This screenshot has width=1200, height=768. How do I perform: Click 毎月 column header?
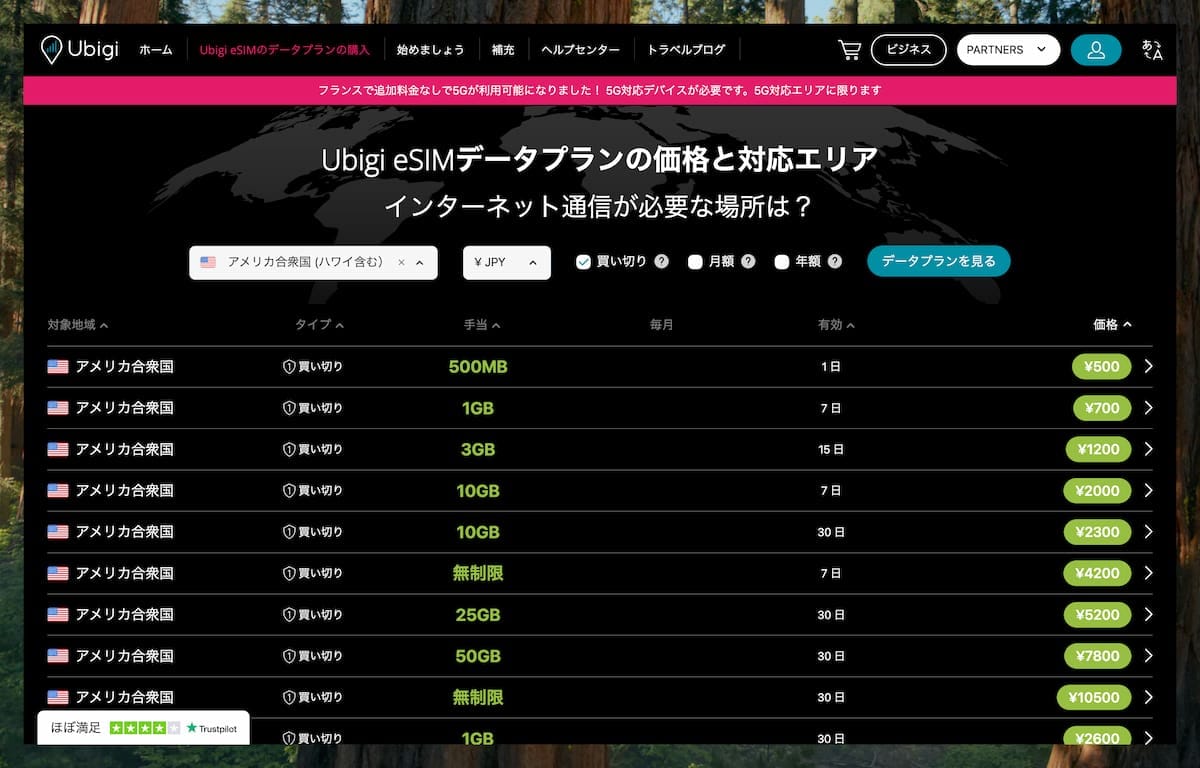tap(661, 325)
